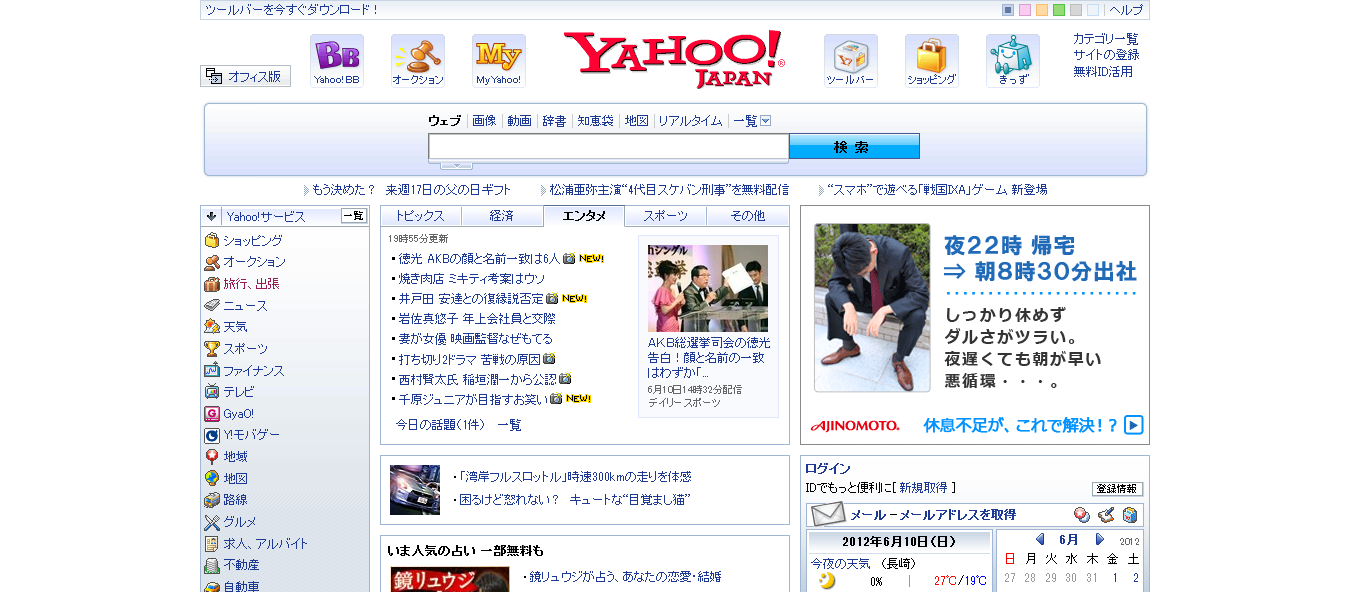Click the Y!モバゲー sidebar icon
The width and height of the screenshot is (1349, 592).
click(212, 435)
